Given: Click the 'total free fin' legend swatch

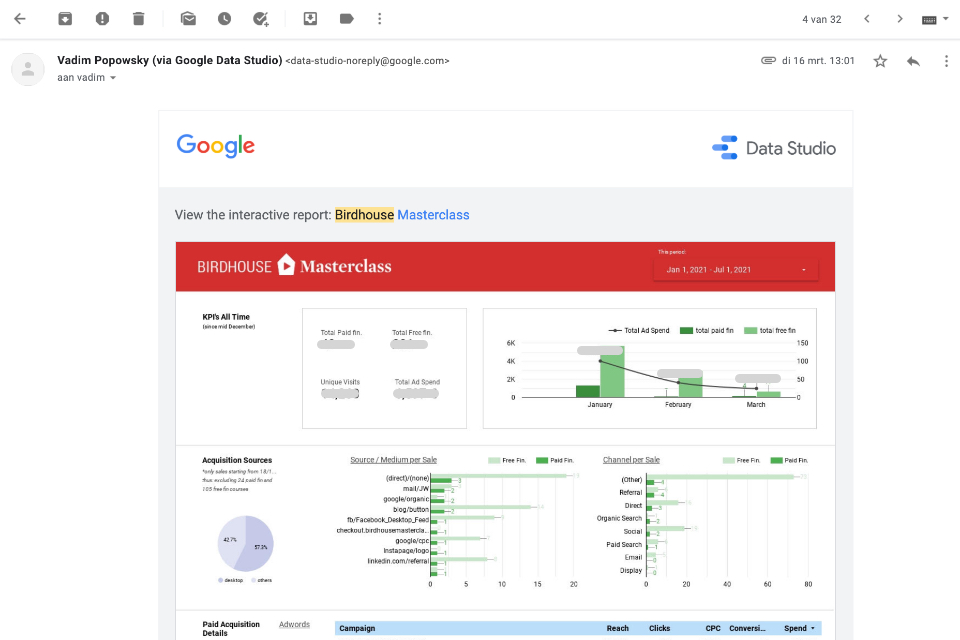Looking at the screenshot, I should pos(751,331).
